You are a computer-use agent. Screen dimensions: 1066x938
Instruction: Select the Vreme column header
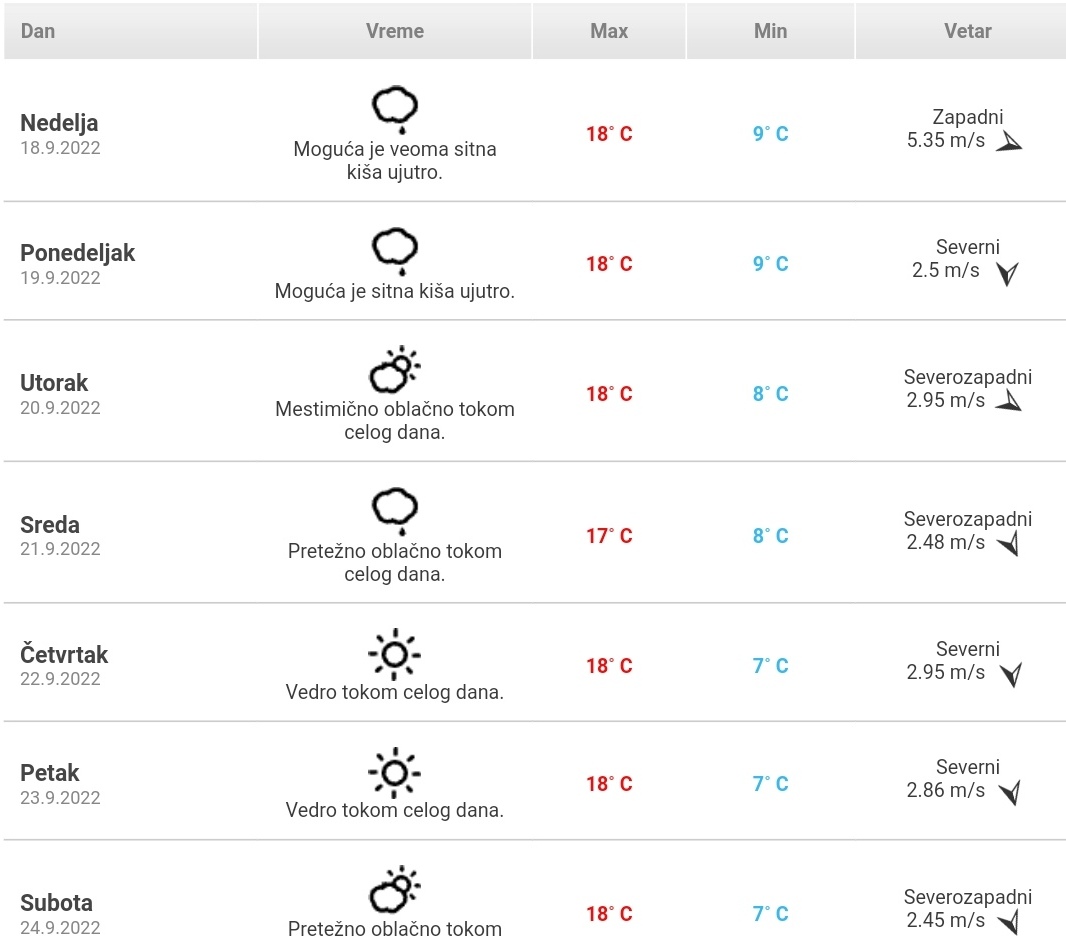point(395,31)
